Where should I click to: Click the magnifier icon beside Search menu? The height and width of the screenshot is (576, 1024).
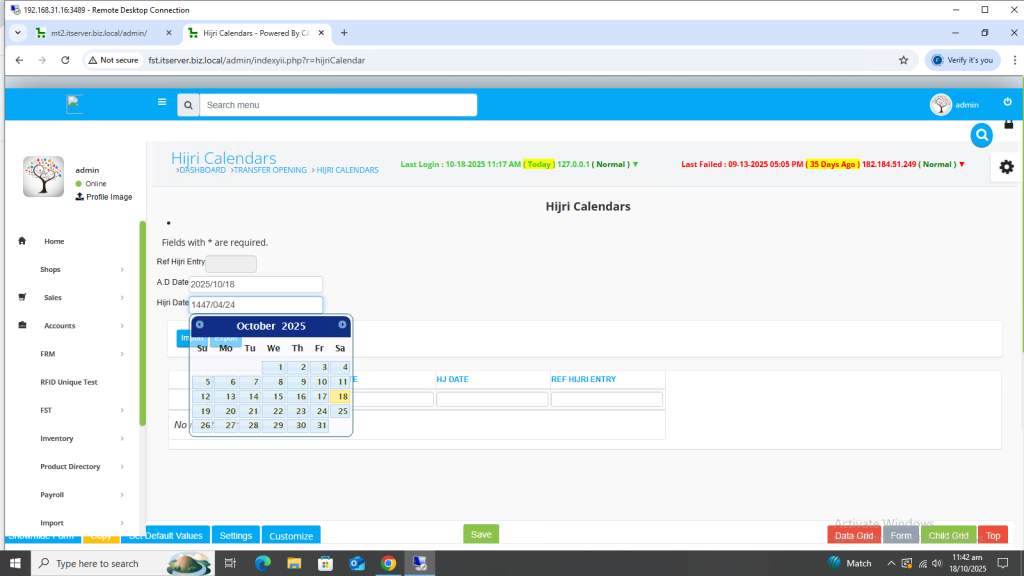click(188, 105)
